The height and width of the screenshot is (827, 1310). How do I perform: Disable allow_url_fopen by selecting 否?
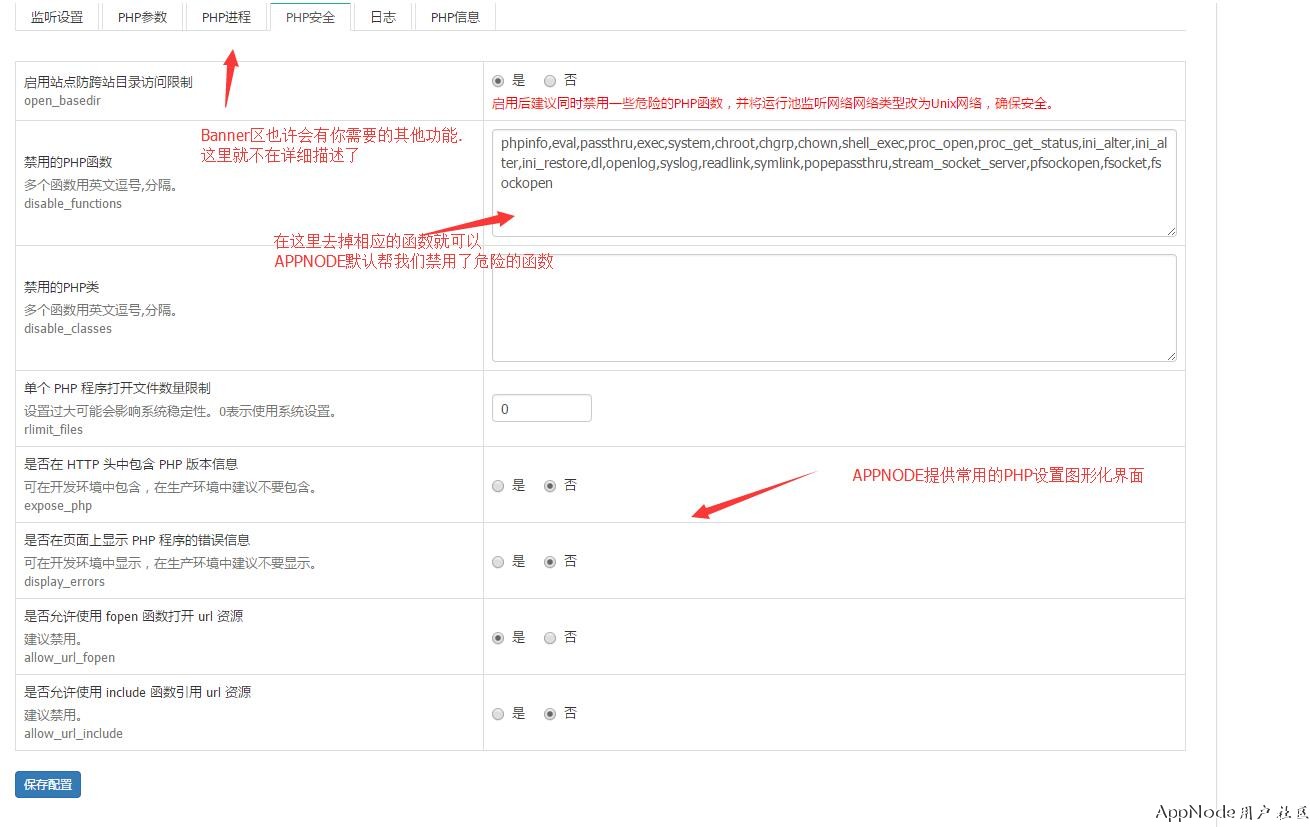click(550, 638)
